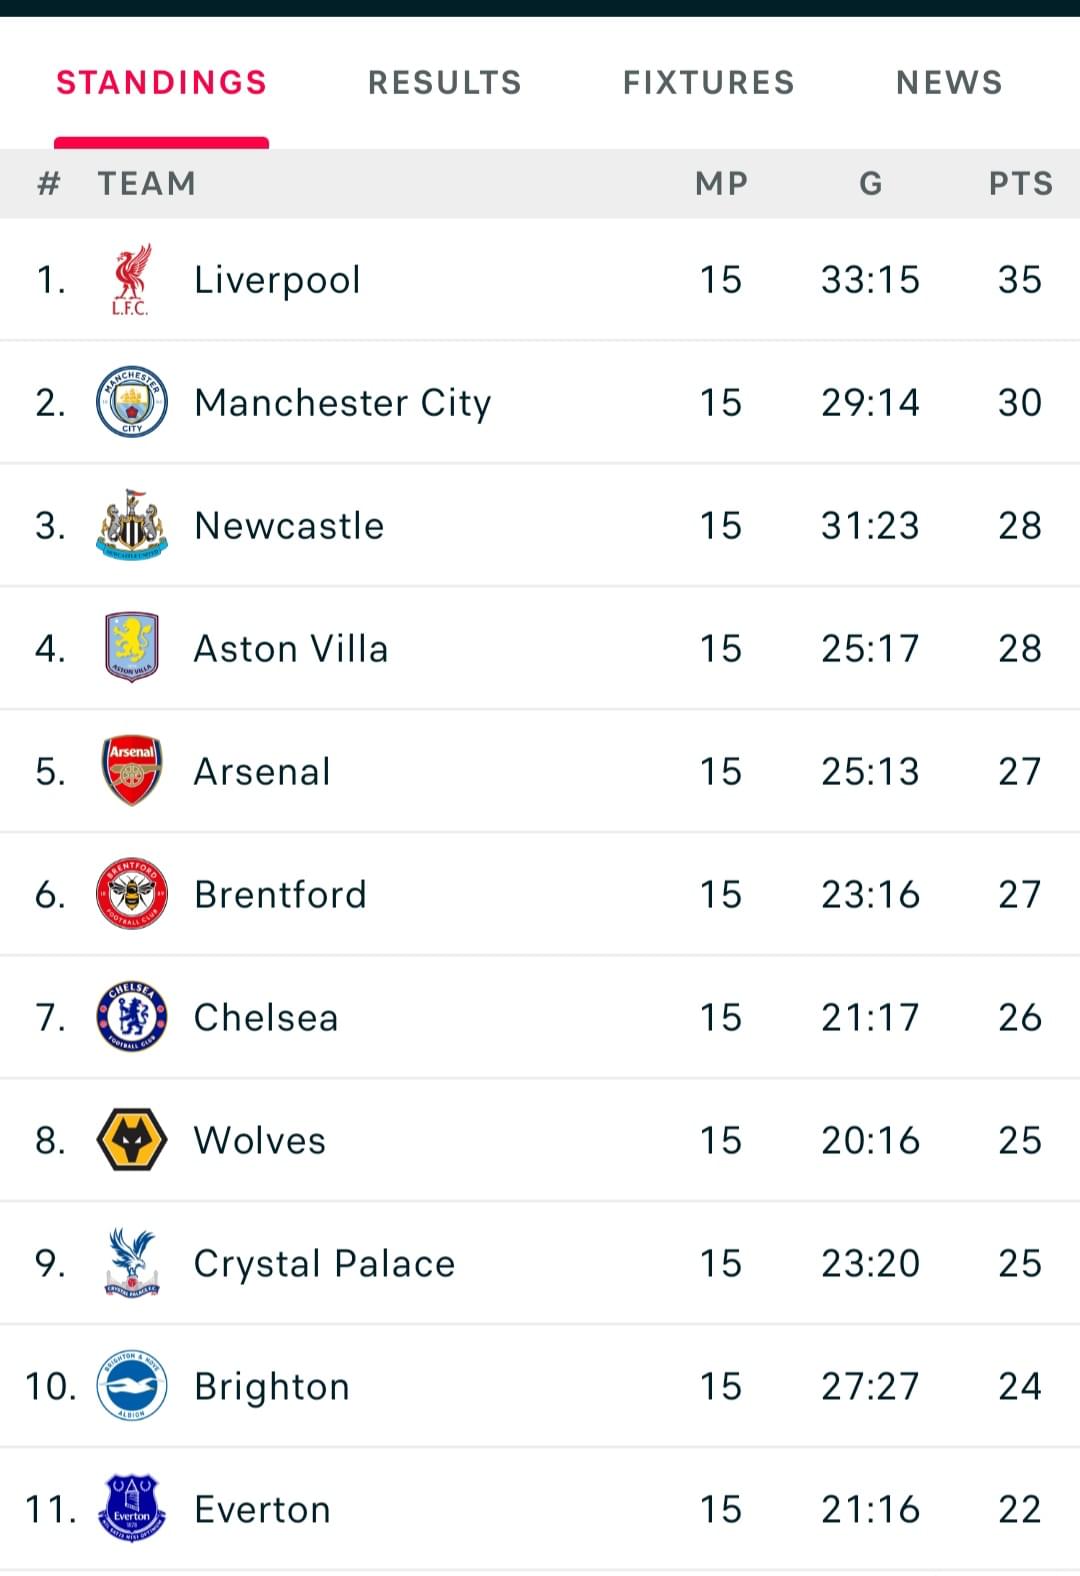
Task: Tap the Manchester City badge
Action: tap(132, 402)
